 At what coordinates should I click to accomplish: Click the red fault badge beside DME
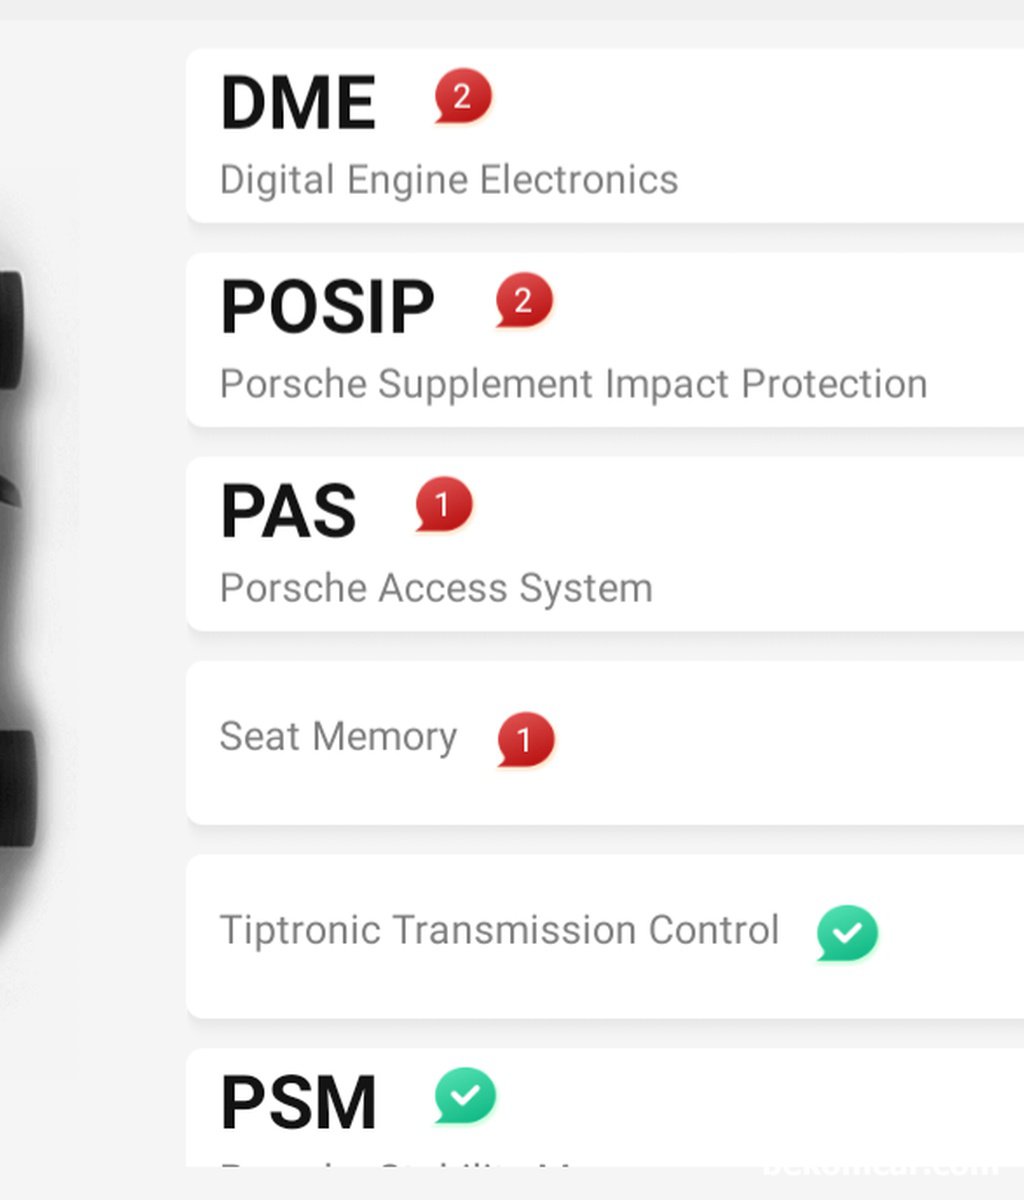click(x=462, y=97)
